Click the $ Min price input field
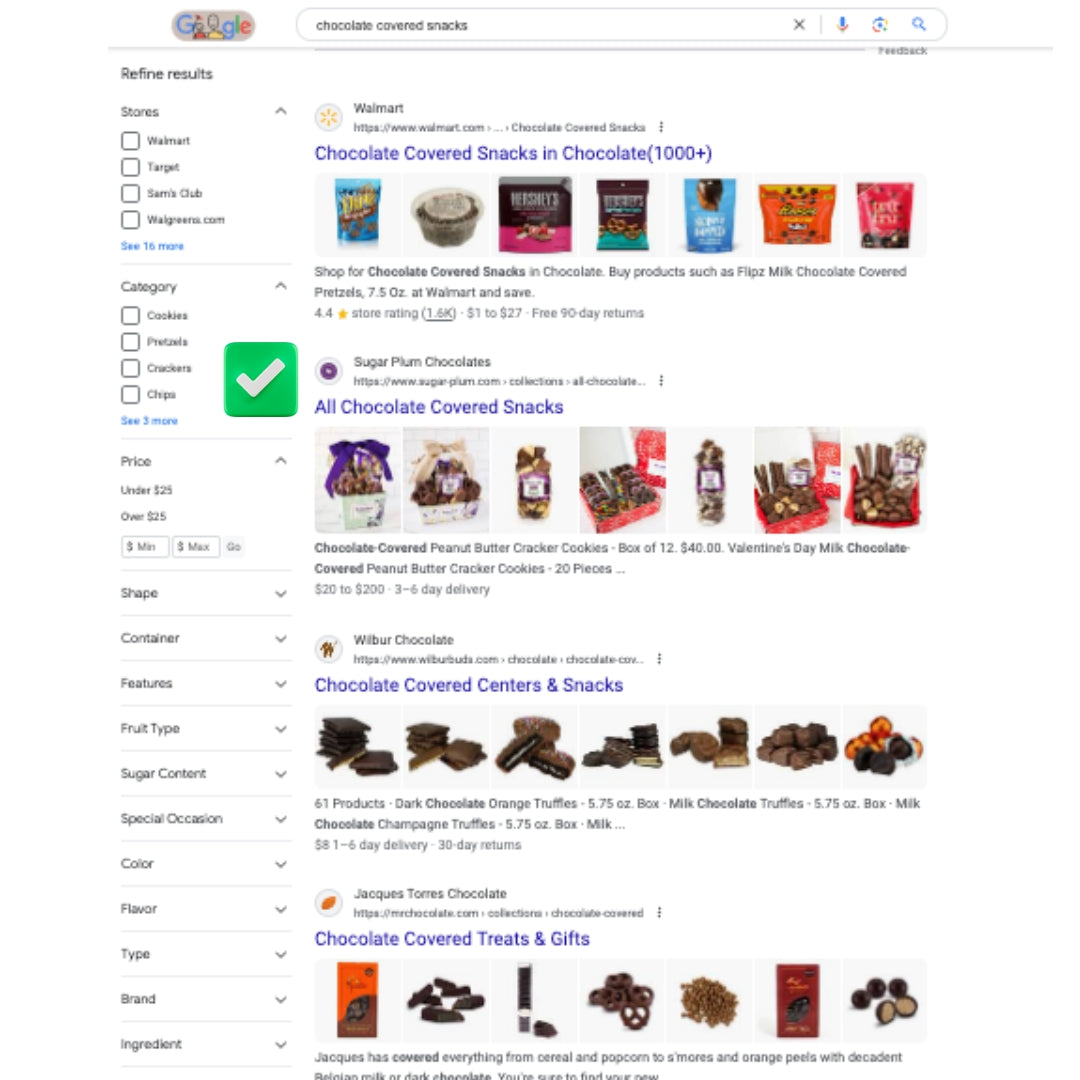Viewport: 1080px width, 1080px height. [145, 547]
